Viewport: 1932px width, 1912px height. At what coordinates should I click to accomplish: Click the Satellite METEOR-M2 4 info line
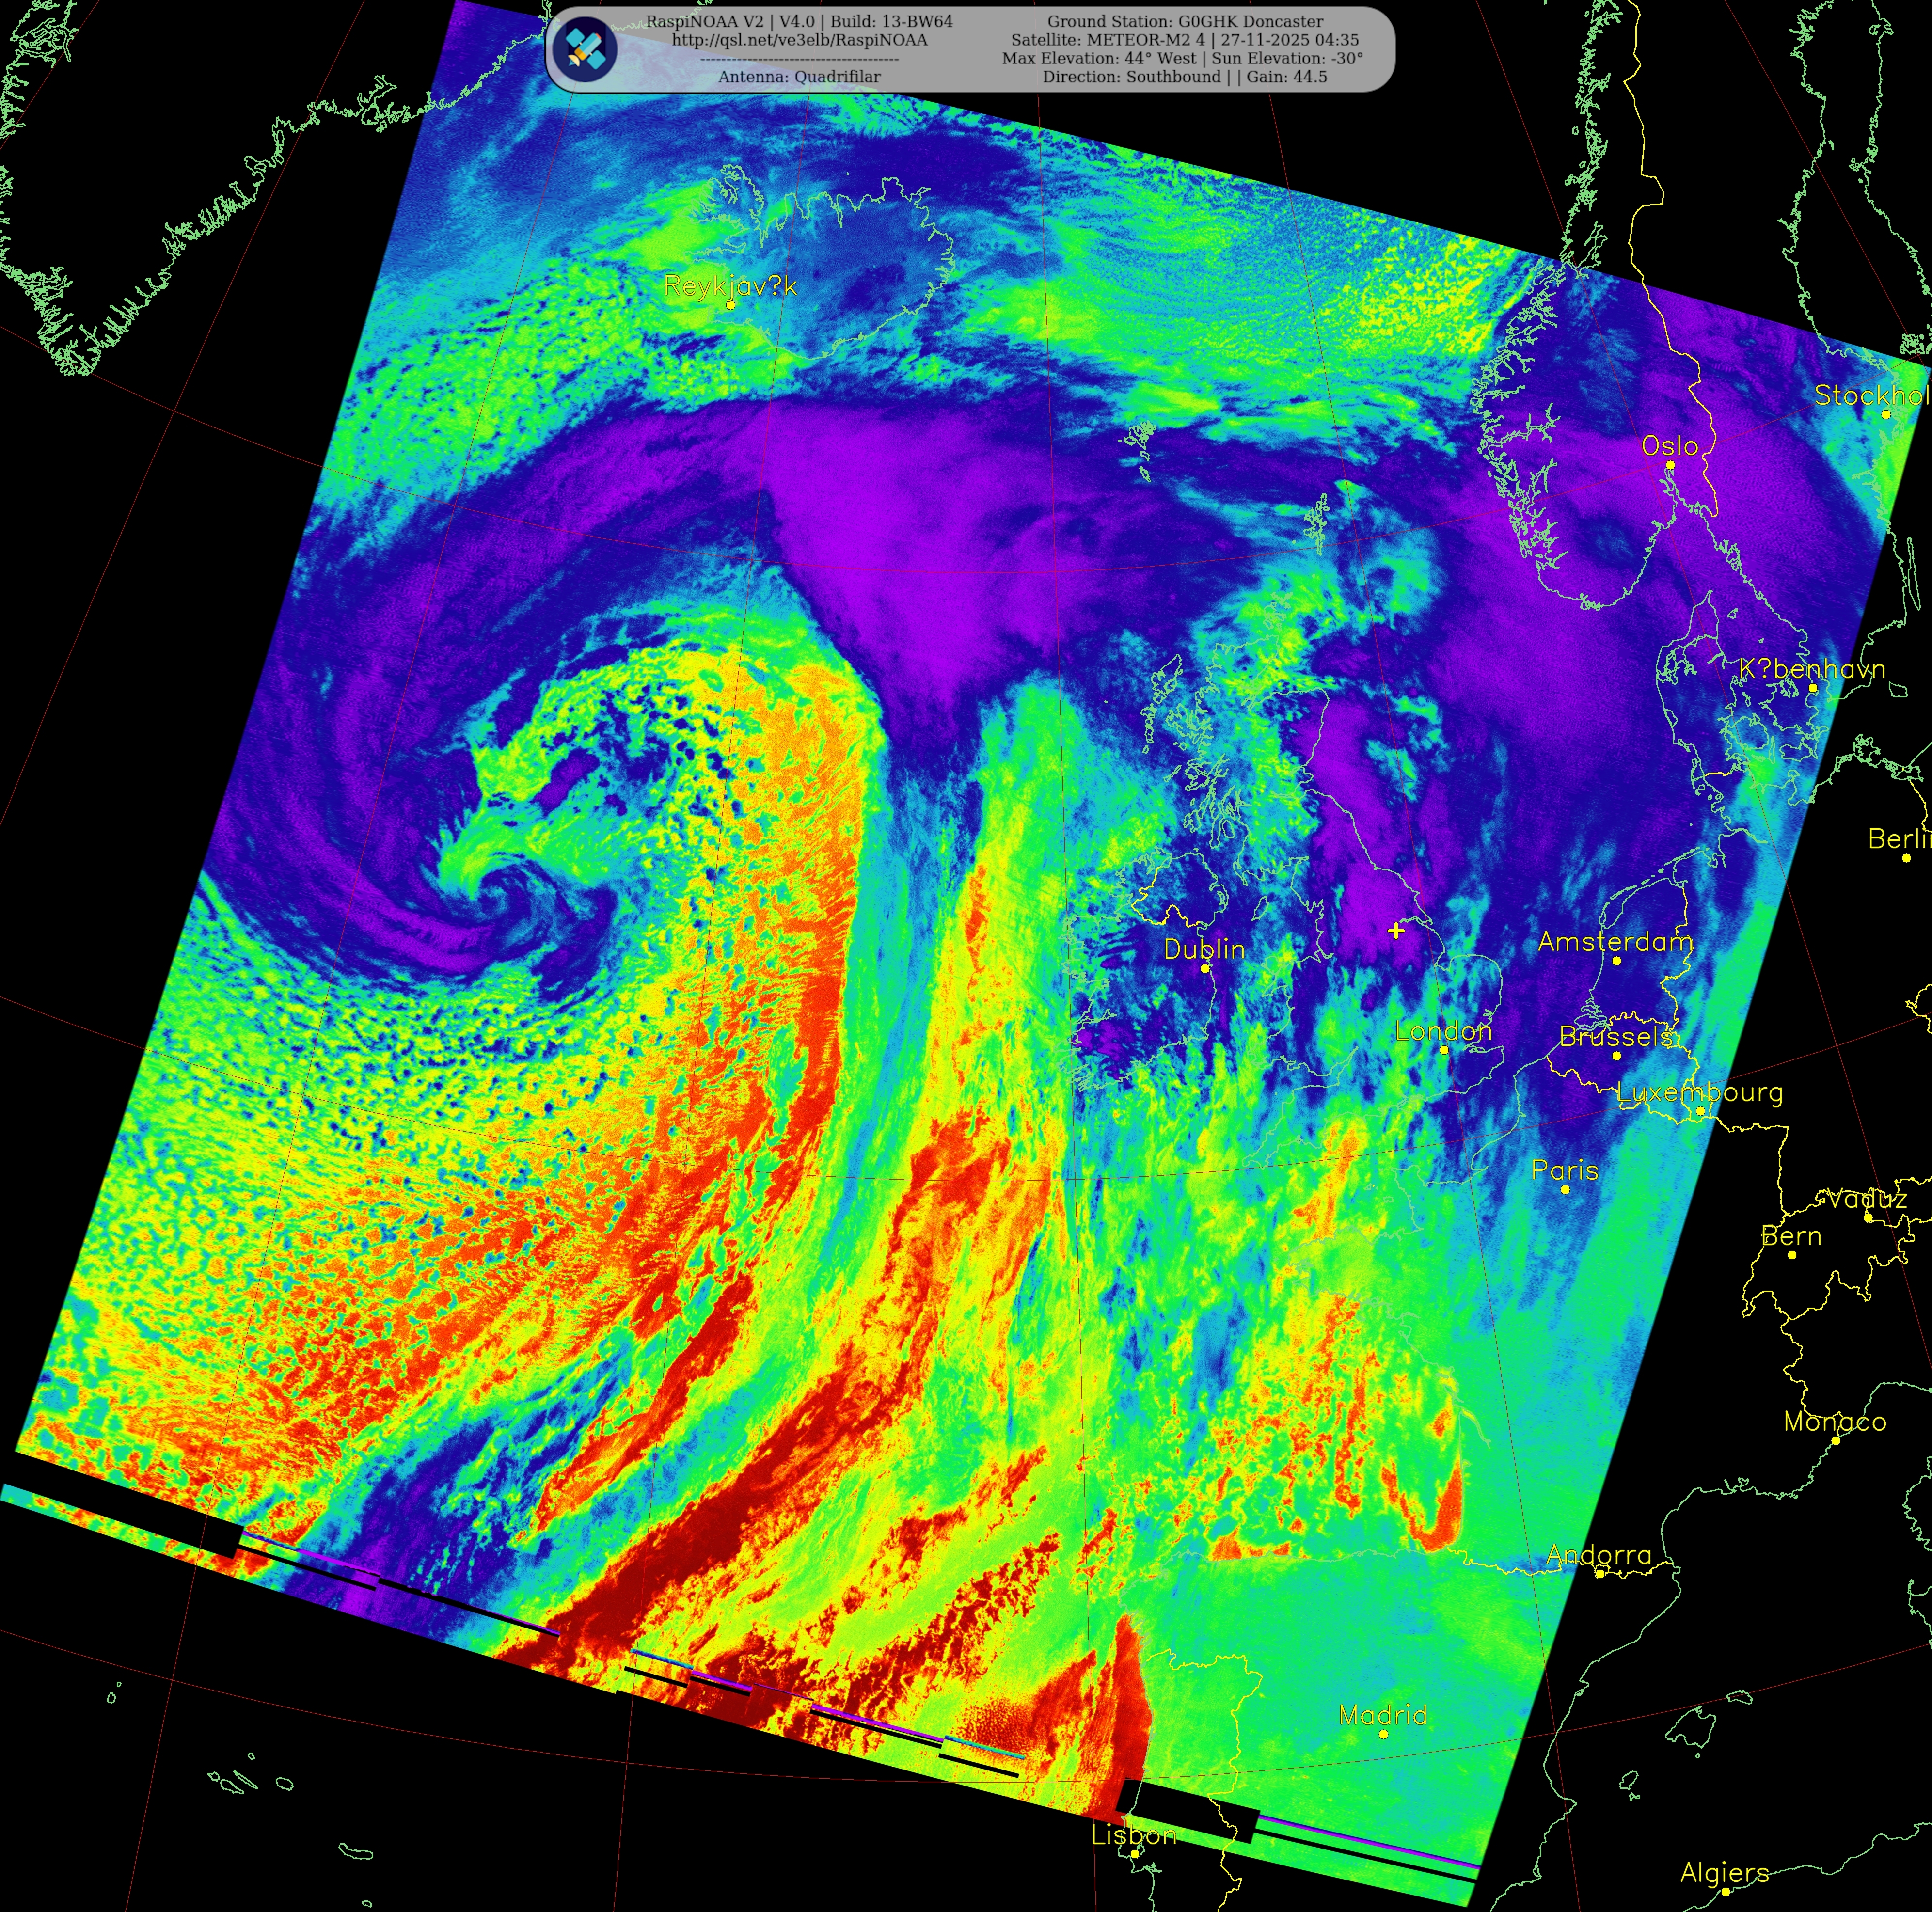pyautogui.click(x=1185, y=40)
